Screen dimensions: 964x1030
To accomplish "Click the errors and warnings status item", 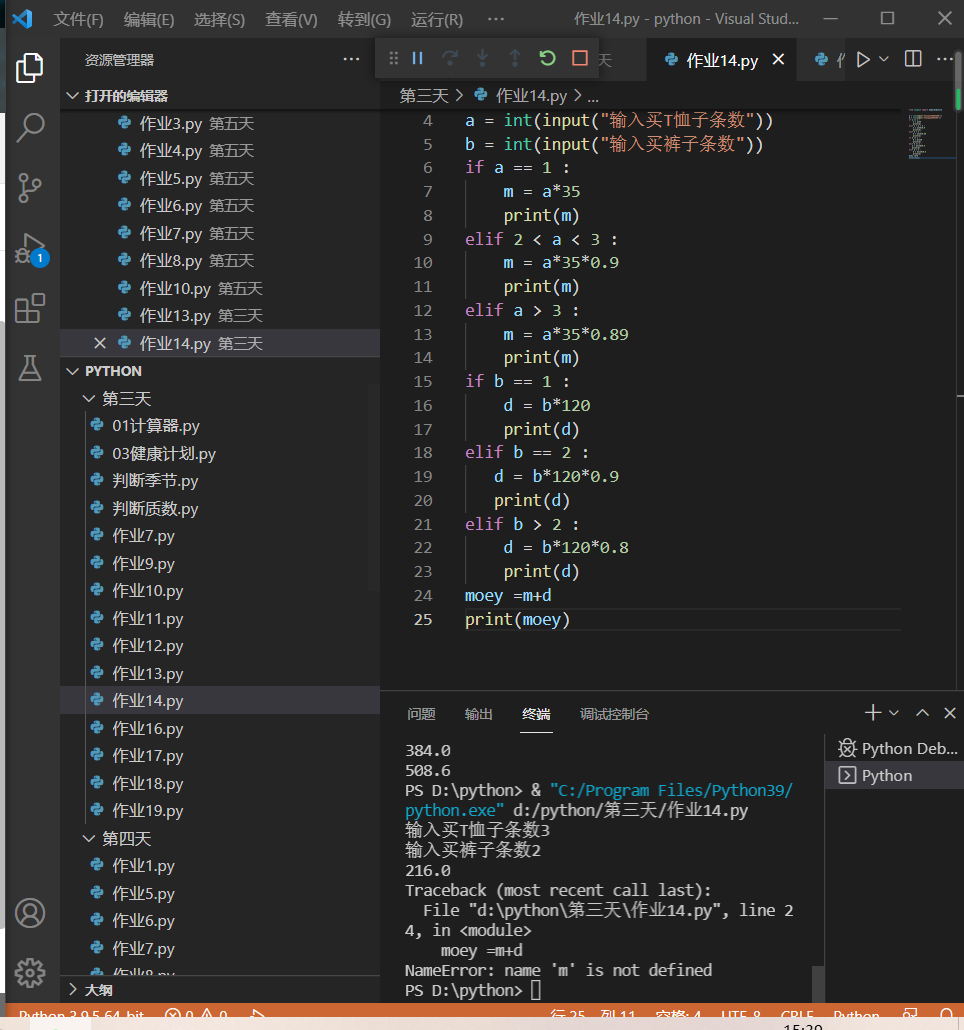I will (196, 1015).
